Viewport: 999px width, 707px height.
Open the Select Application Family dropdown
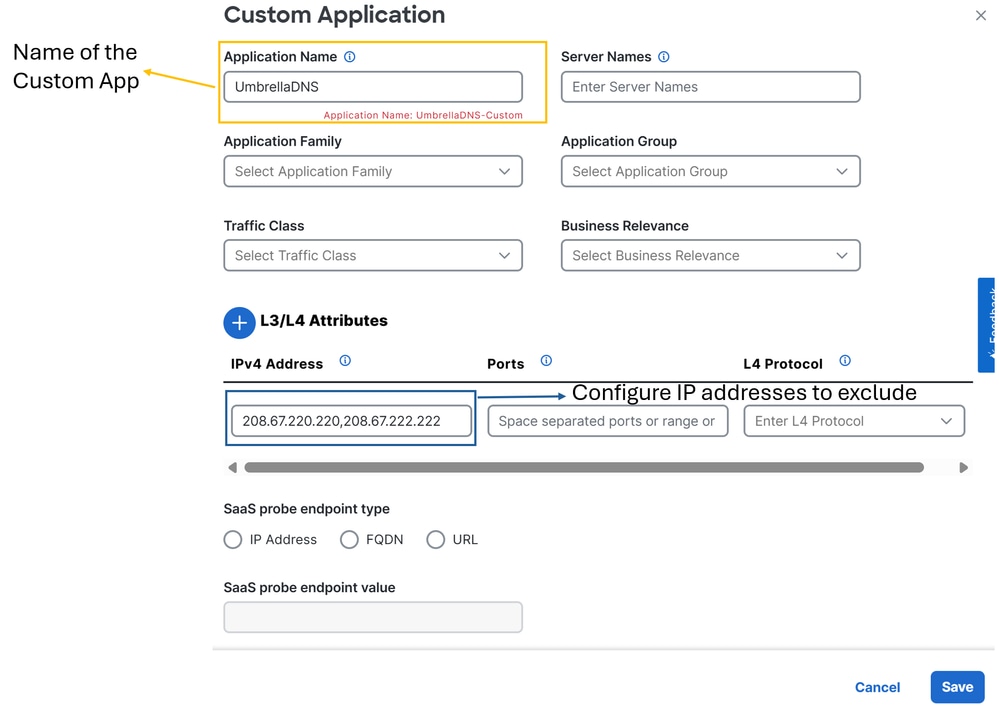372,171
